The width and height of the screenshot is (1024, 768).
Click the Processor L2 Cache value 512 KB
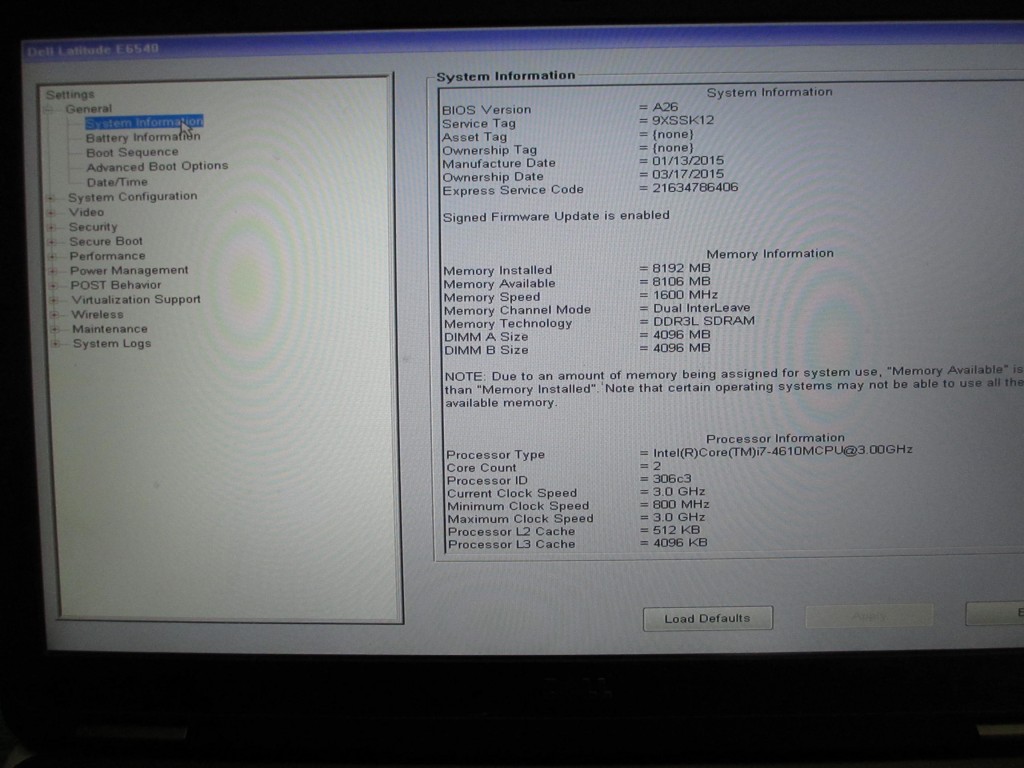tap(677, 530)
